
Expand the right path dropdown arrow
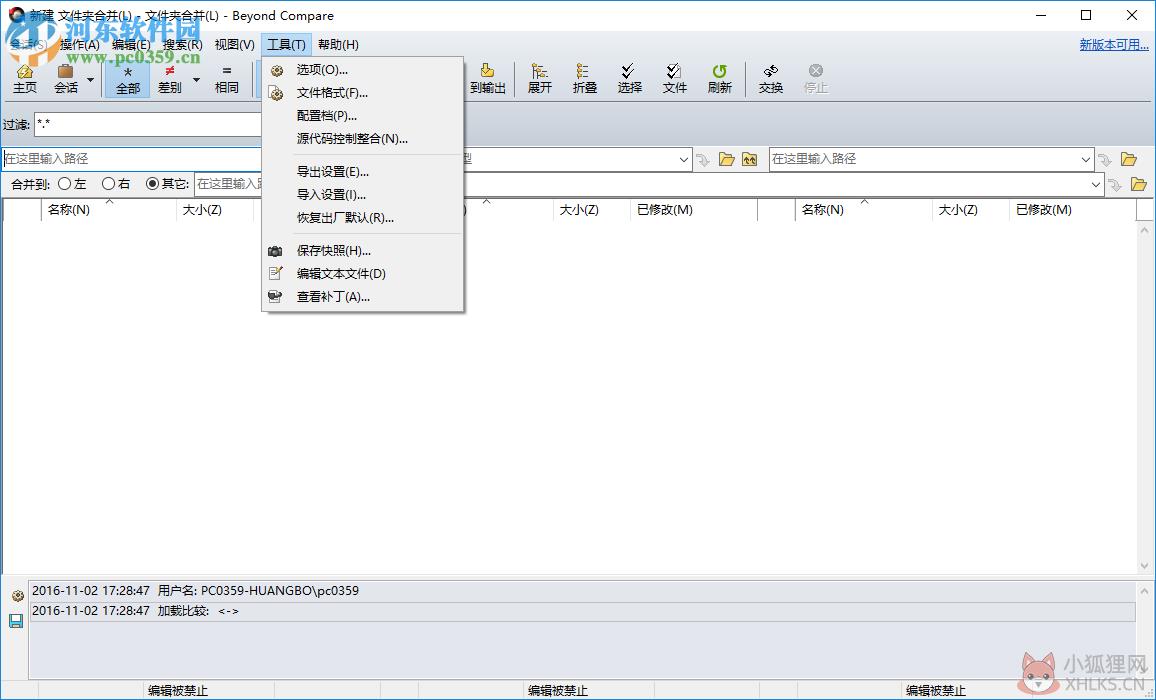(x=1085, y=159)
